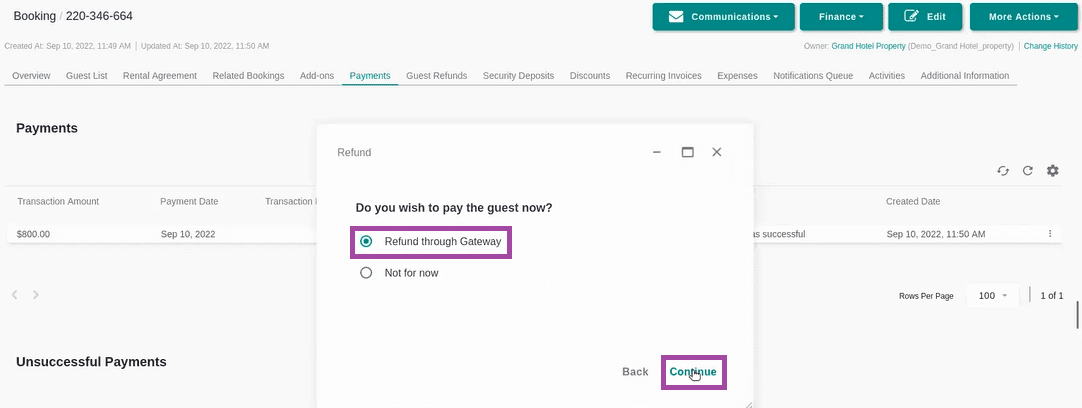This screenshot has width=1082, height=408.
Task: Open the Notifications Queue tab
Action: [x=813, y=76]
